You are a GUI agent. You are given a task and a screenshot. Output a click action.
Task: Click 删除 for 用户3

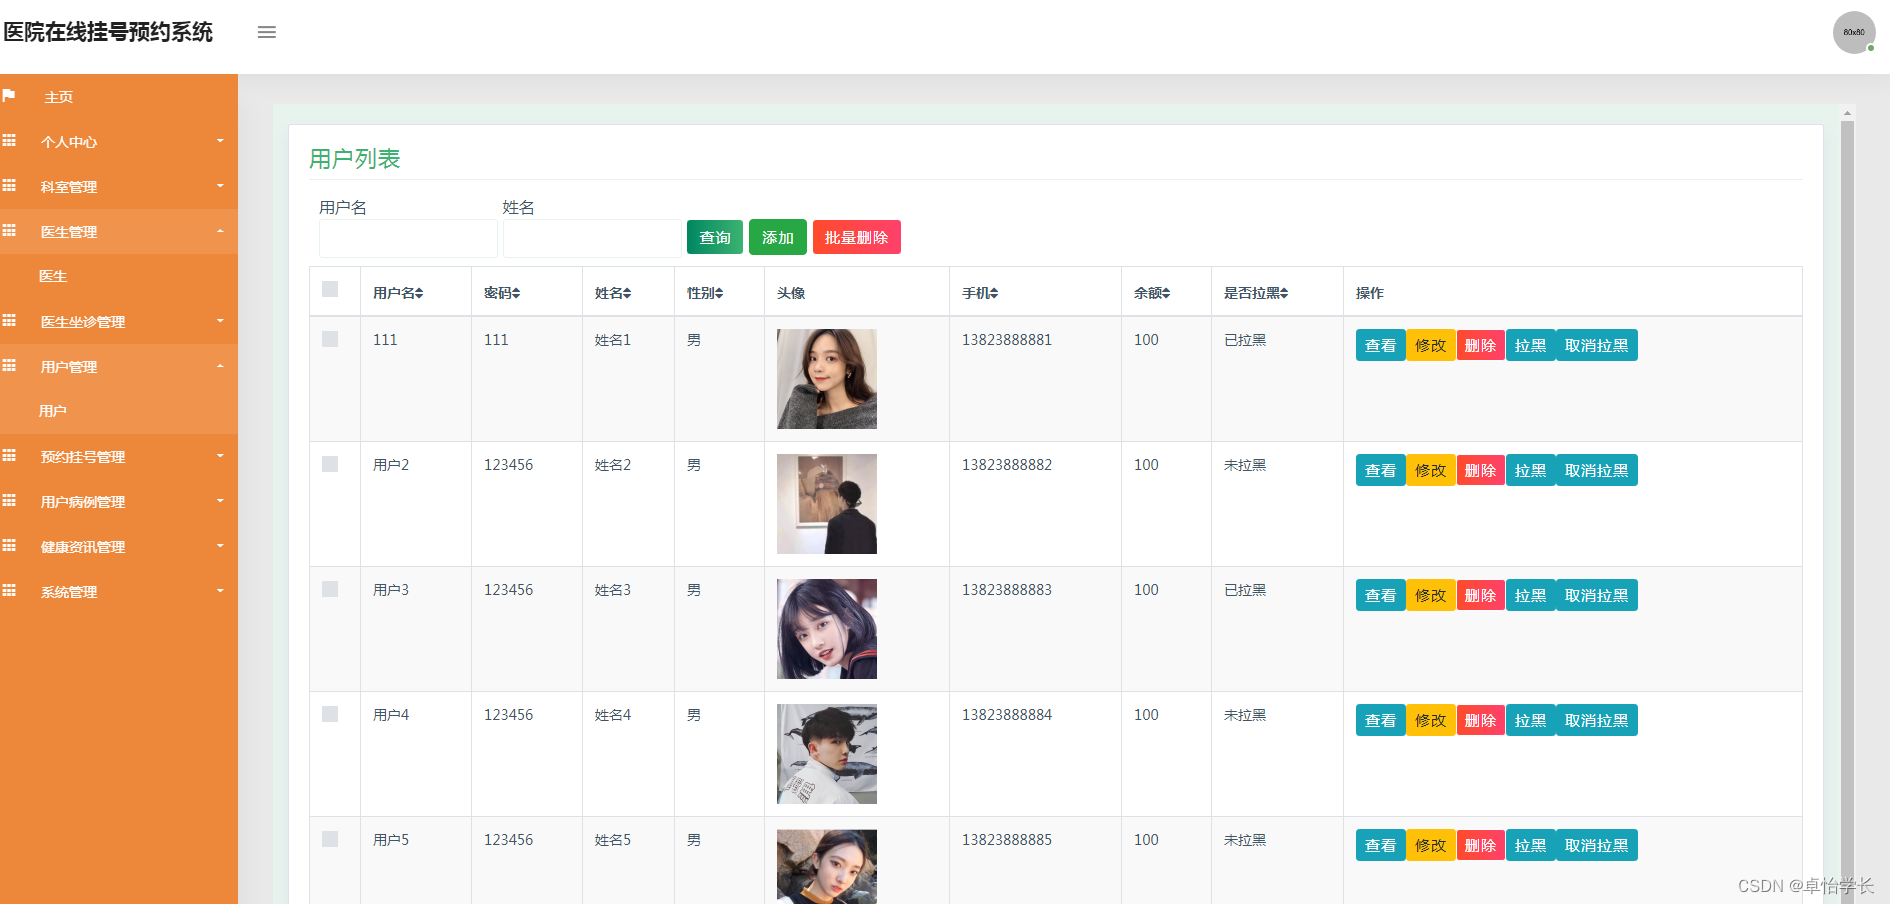[x=1481, y=595]
